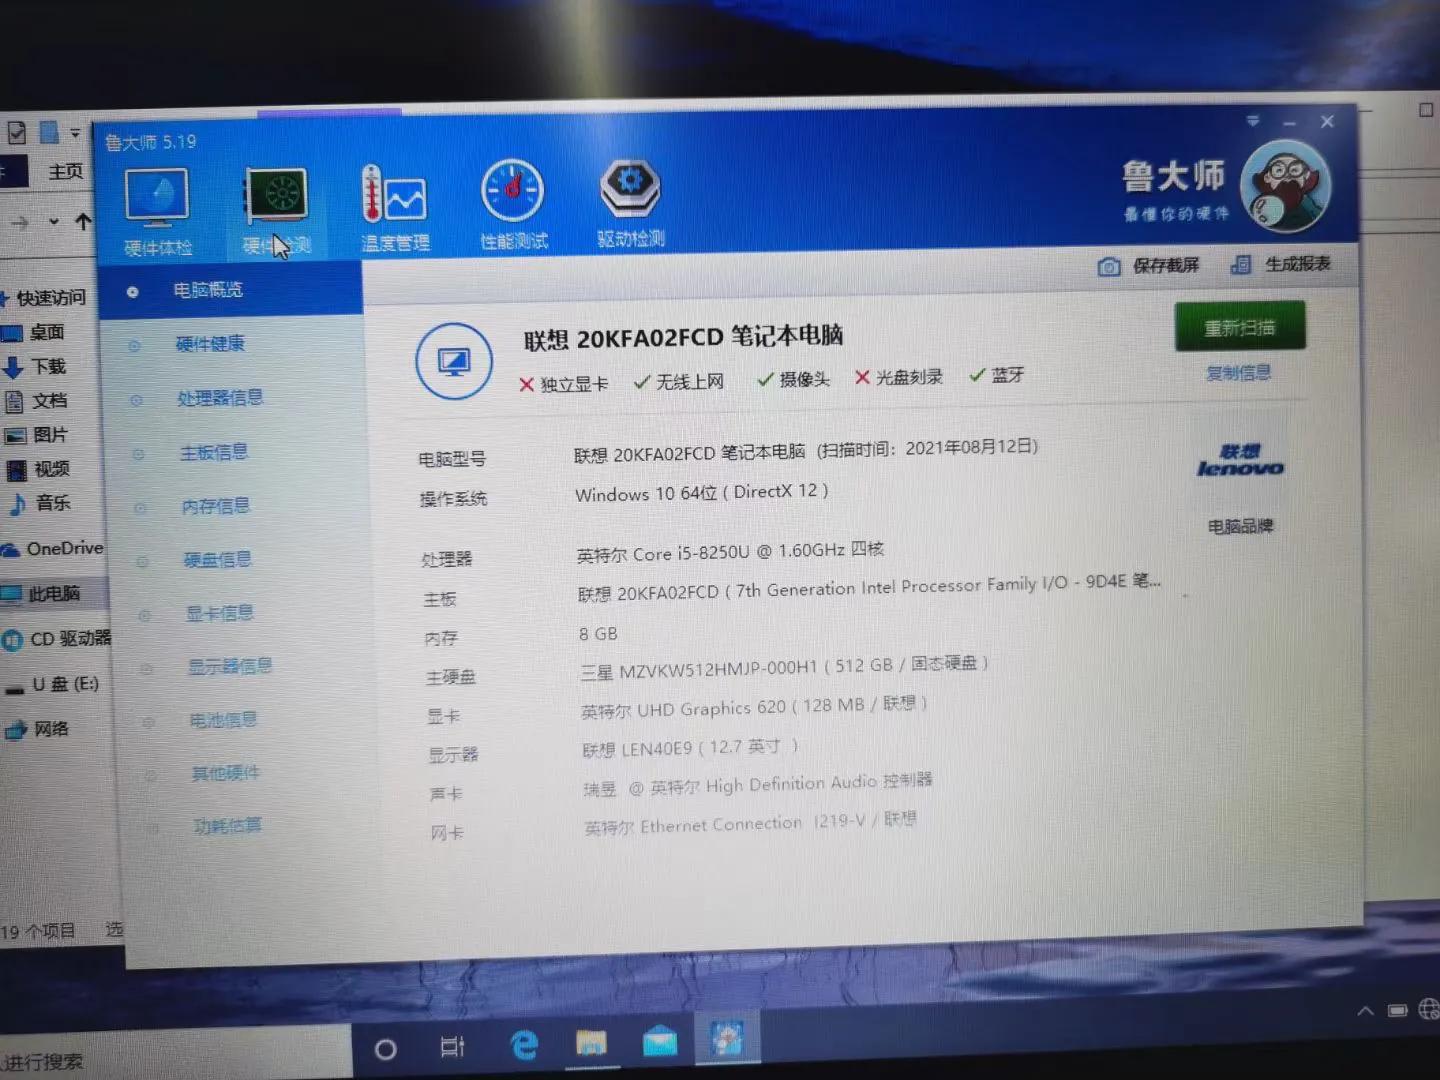The height and width of the screenshot is (1080, 1440).
Task: Click the green 重新扫描 button
Action: (1240, 327)
